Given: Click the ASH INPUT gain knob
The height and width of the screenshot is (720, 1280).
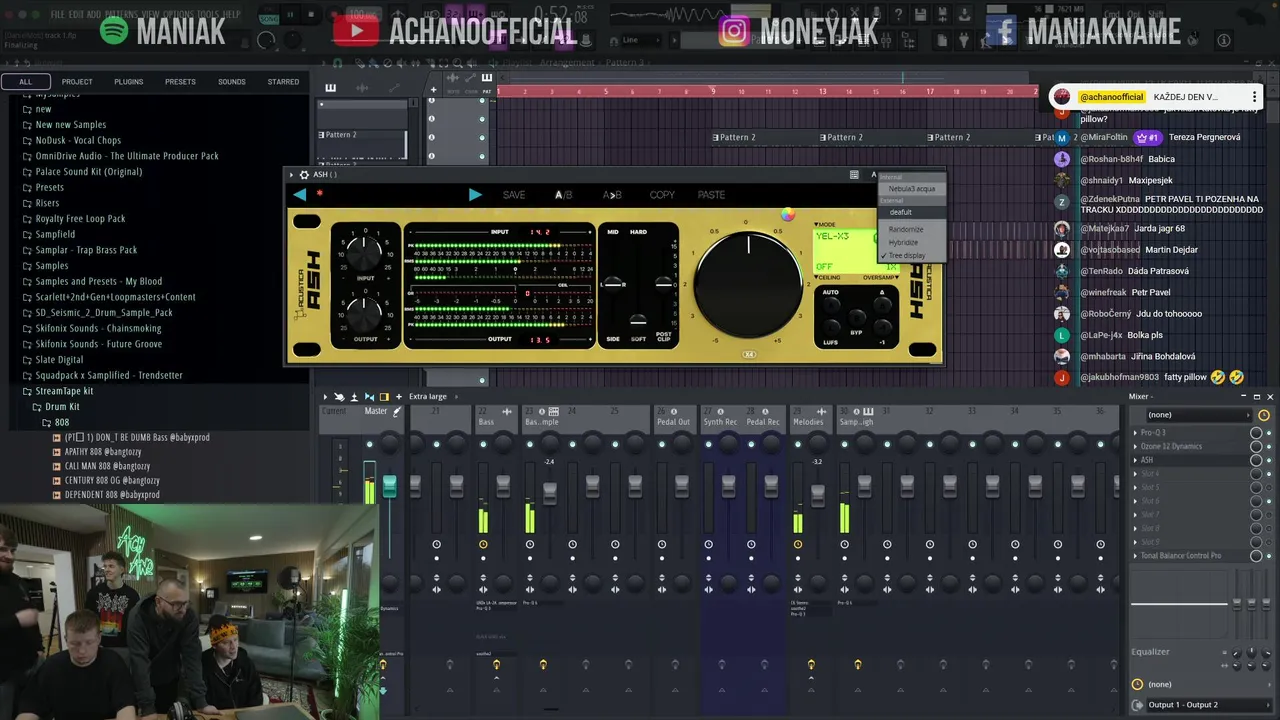Looking at the screenshot, I should click(x=364, y=251).
